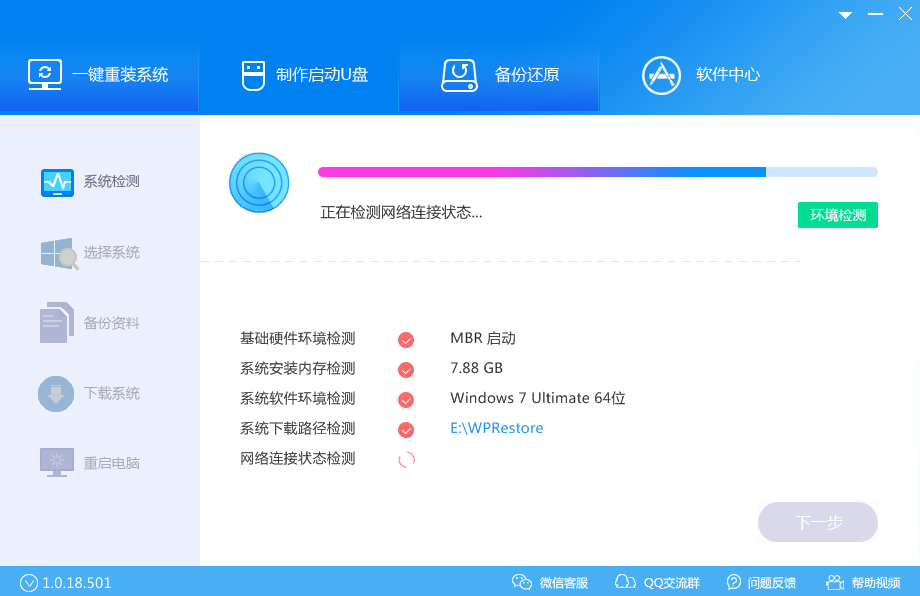
Task: Expand the dropdown arrow near window controls
Action: (x=844, y=14)
